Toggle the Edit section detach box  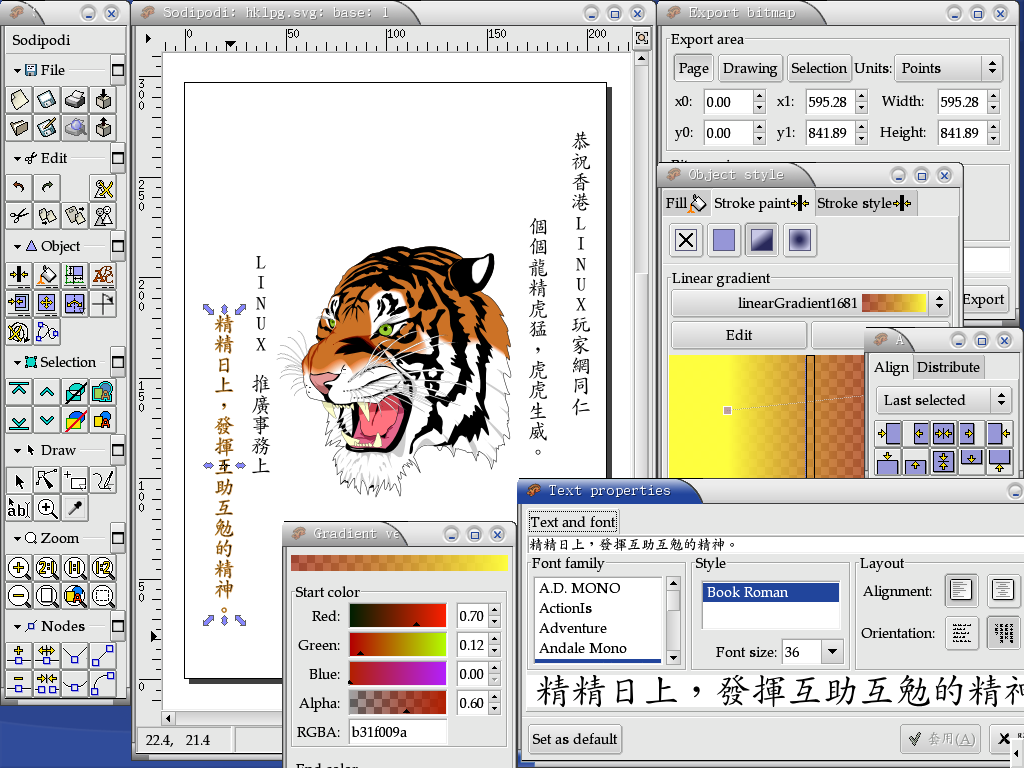tap(118, 158)
